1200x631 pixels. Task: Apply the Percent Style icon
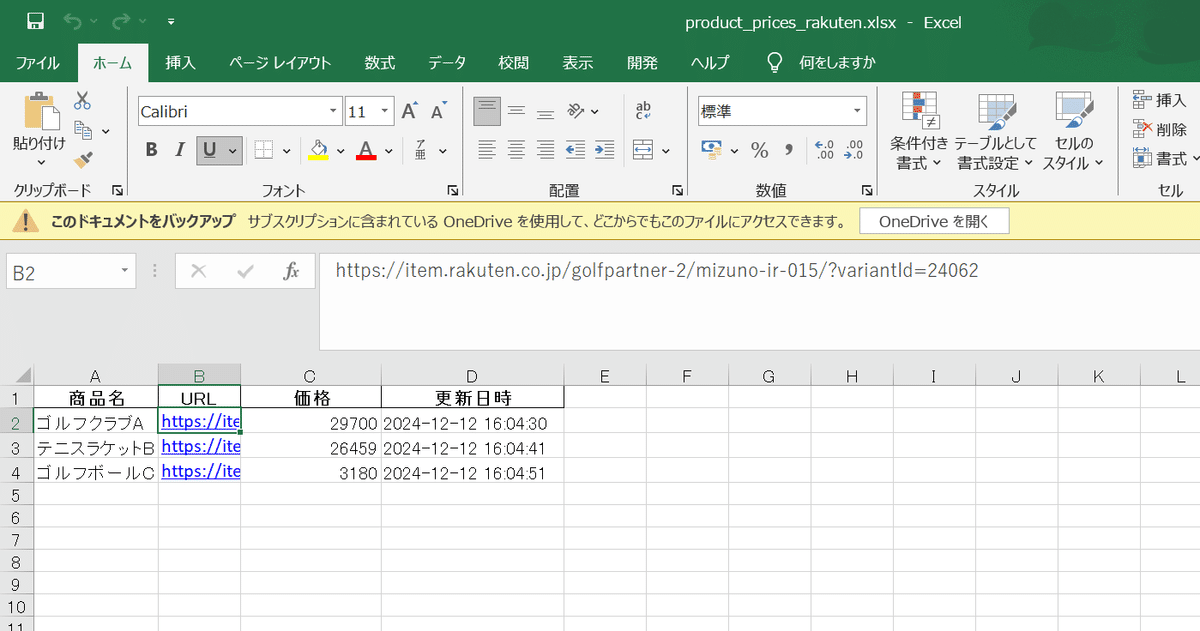(x=760, y=150)
